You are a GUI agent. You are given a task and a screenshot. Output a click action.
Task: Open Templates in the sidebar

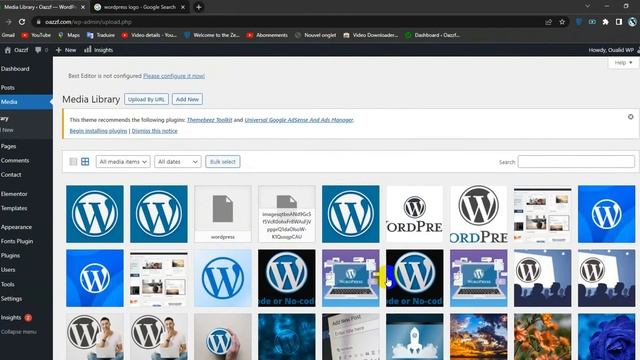point(14,208)
